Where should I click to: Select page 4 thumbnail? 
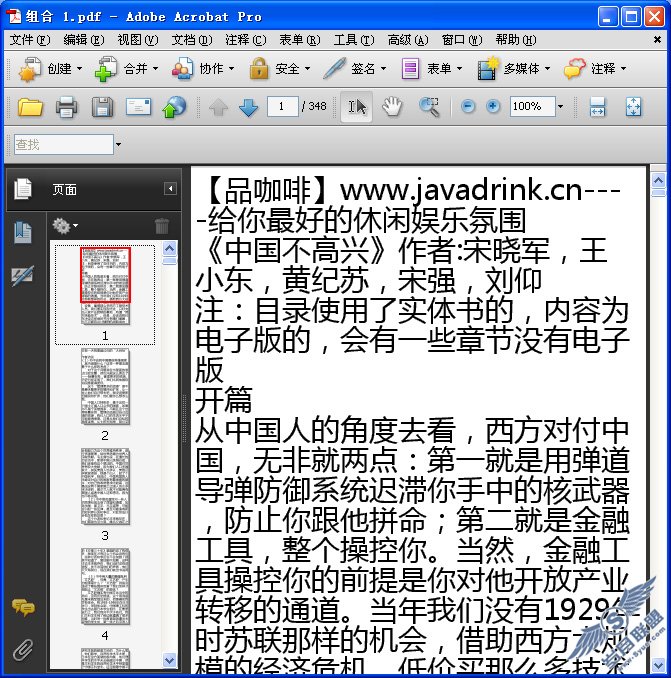tap(105, 586)
